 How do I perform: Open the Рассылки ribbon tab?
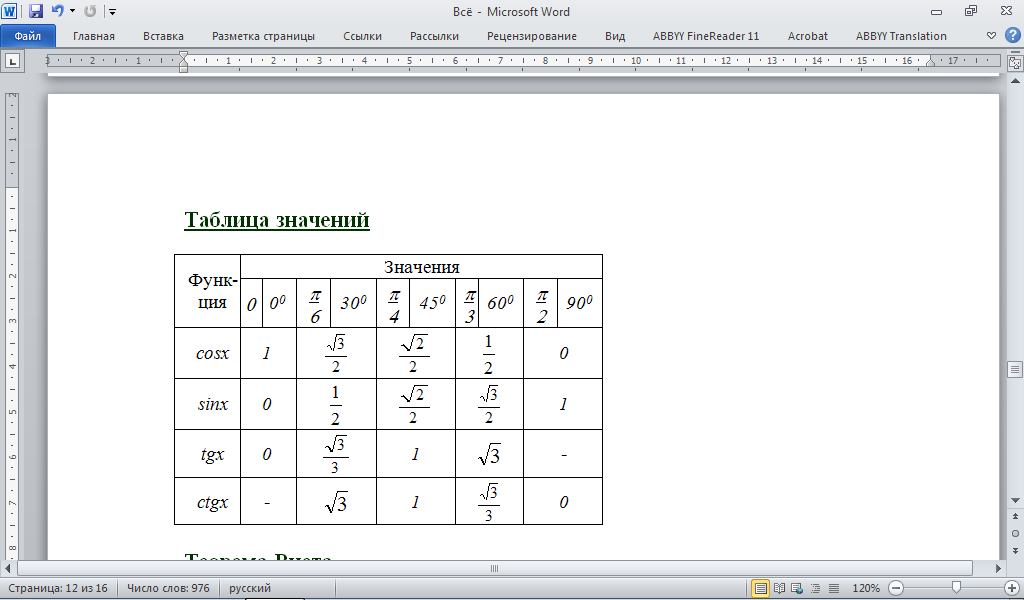434,36
